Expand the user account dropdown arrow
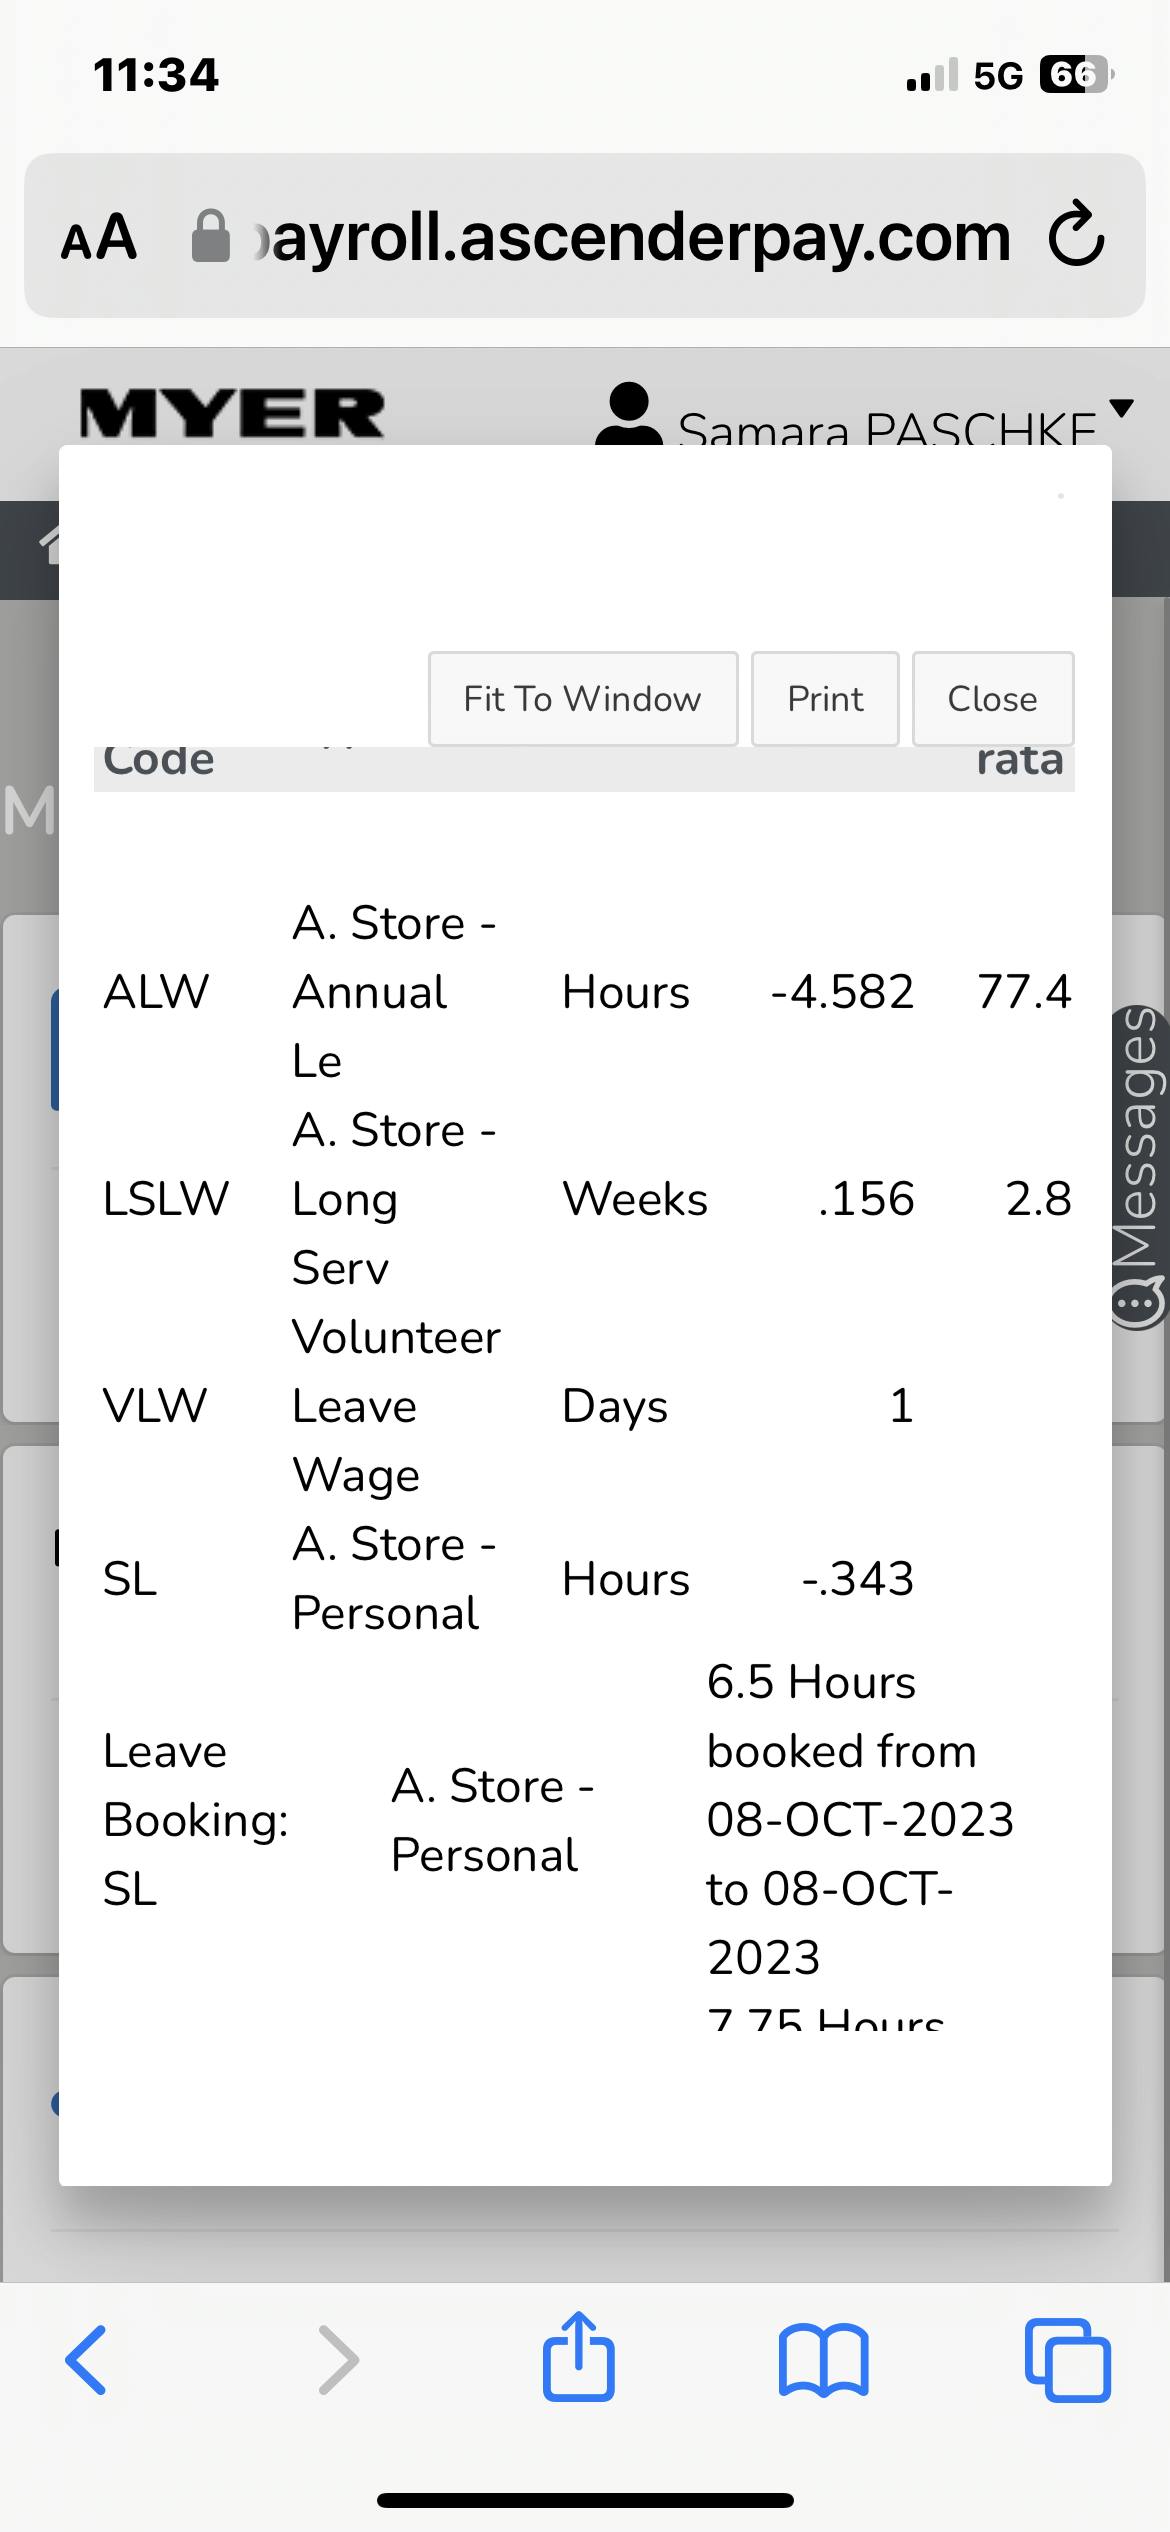 1122,408
